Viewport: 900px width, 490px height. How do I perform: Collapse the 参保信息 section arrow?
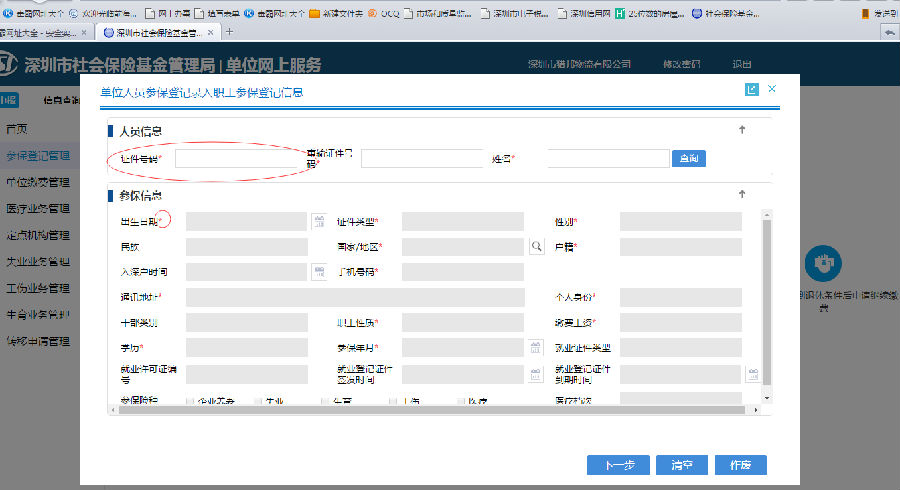(742, 194)
